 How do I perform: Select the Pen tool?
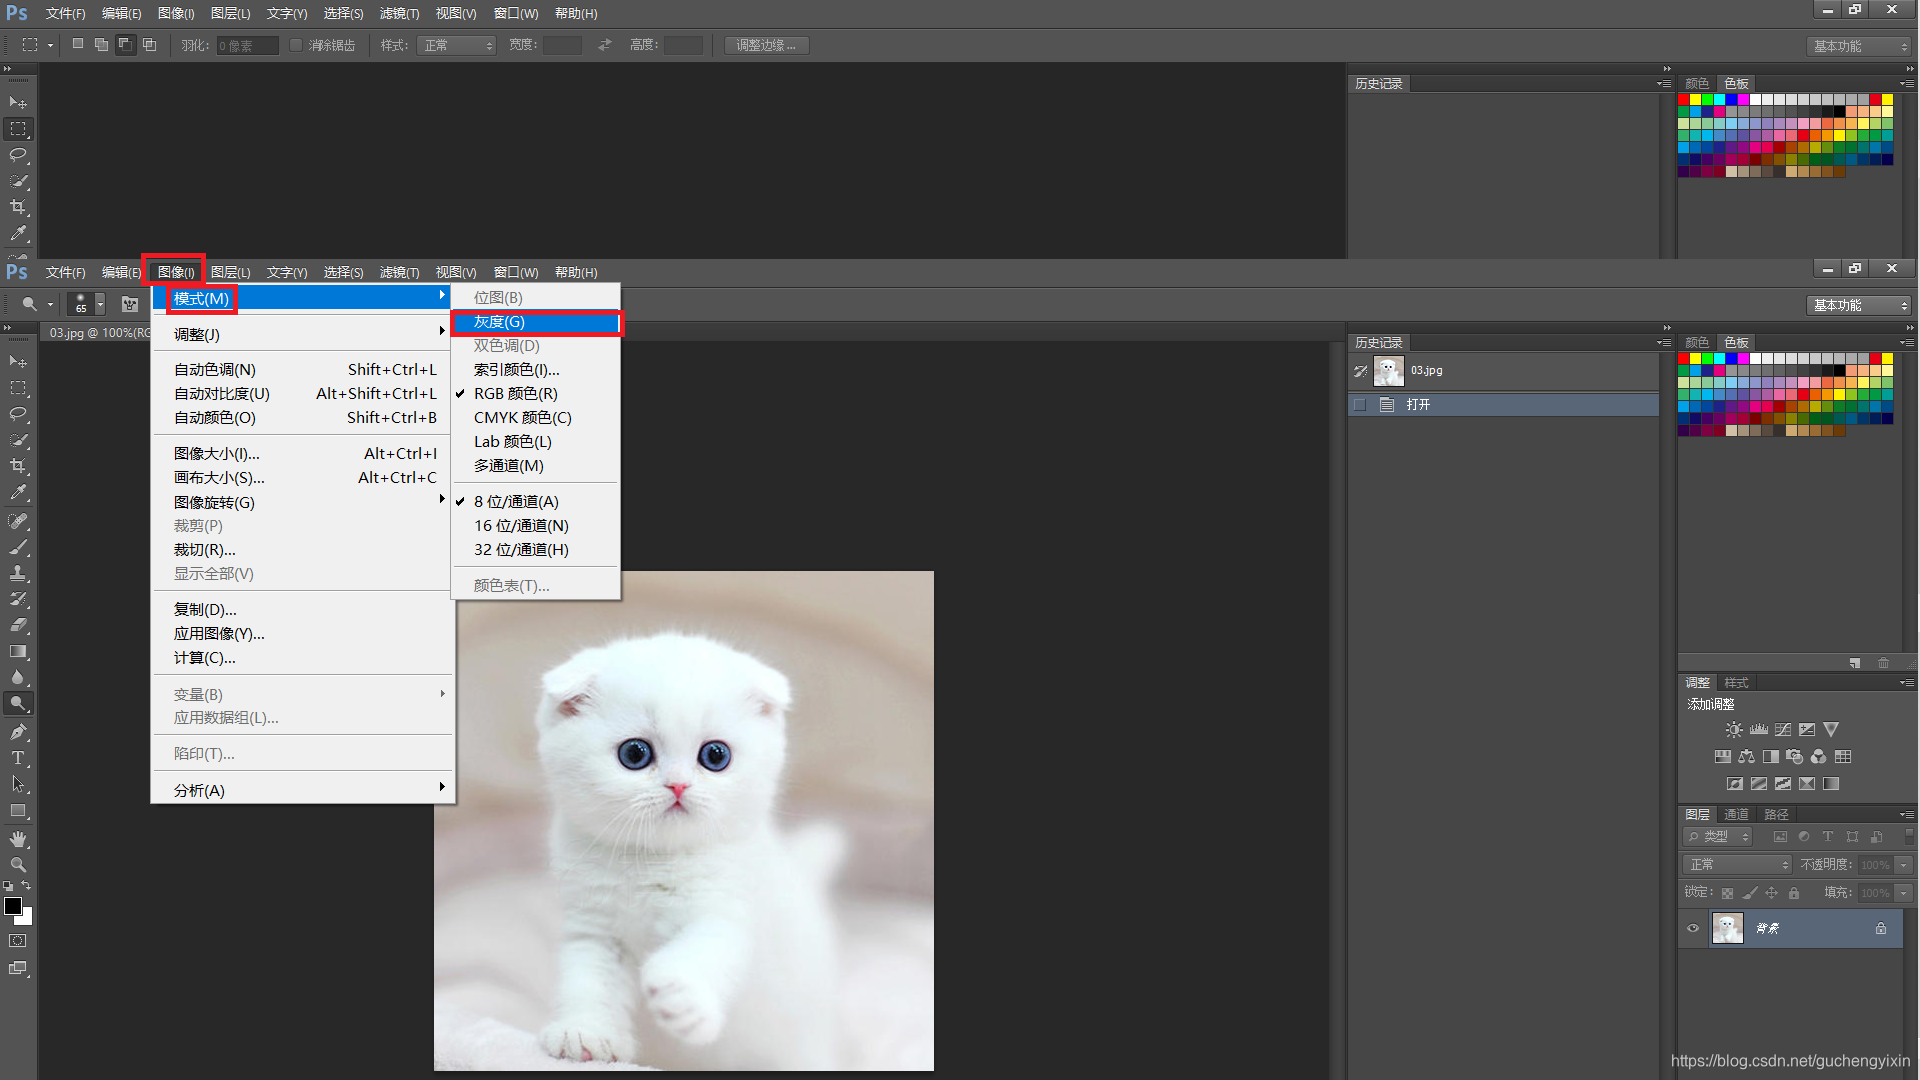(18, 732)
